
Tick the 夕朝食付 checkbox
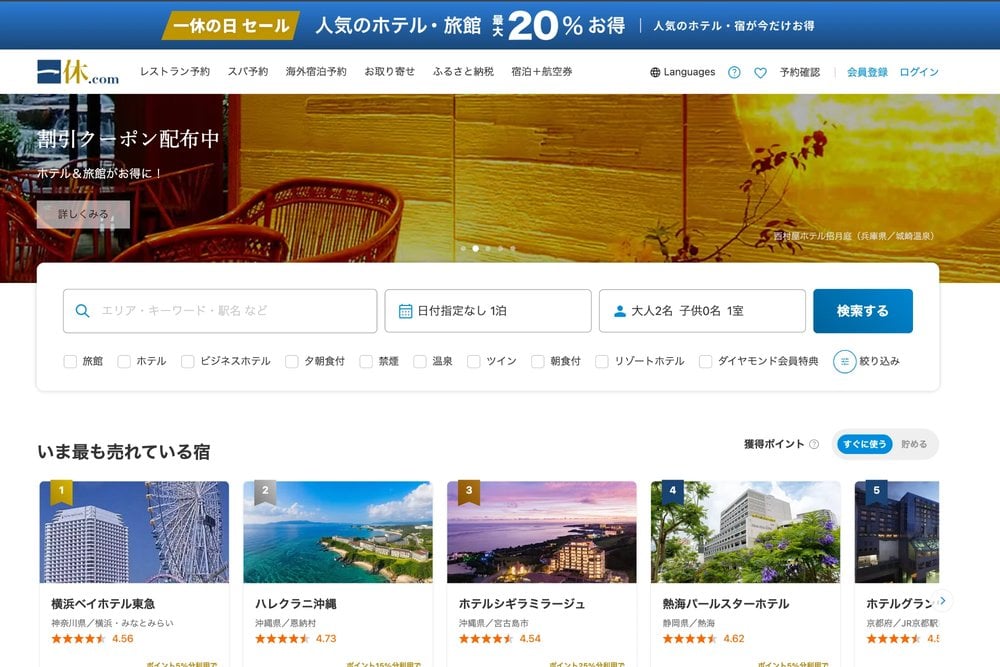pyautogui.click(x=291, y=362)
